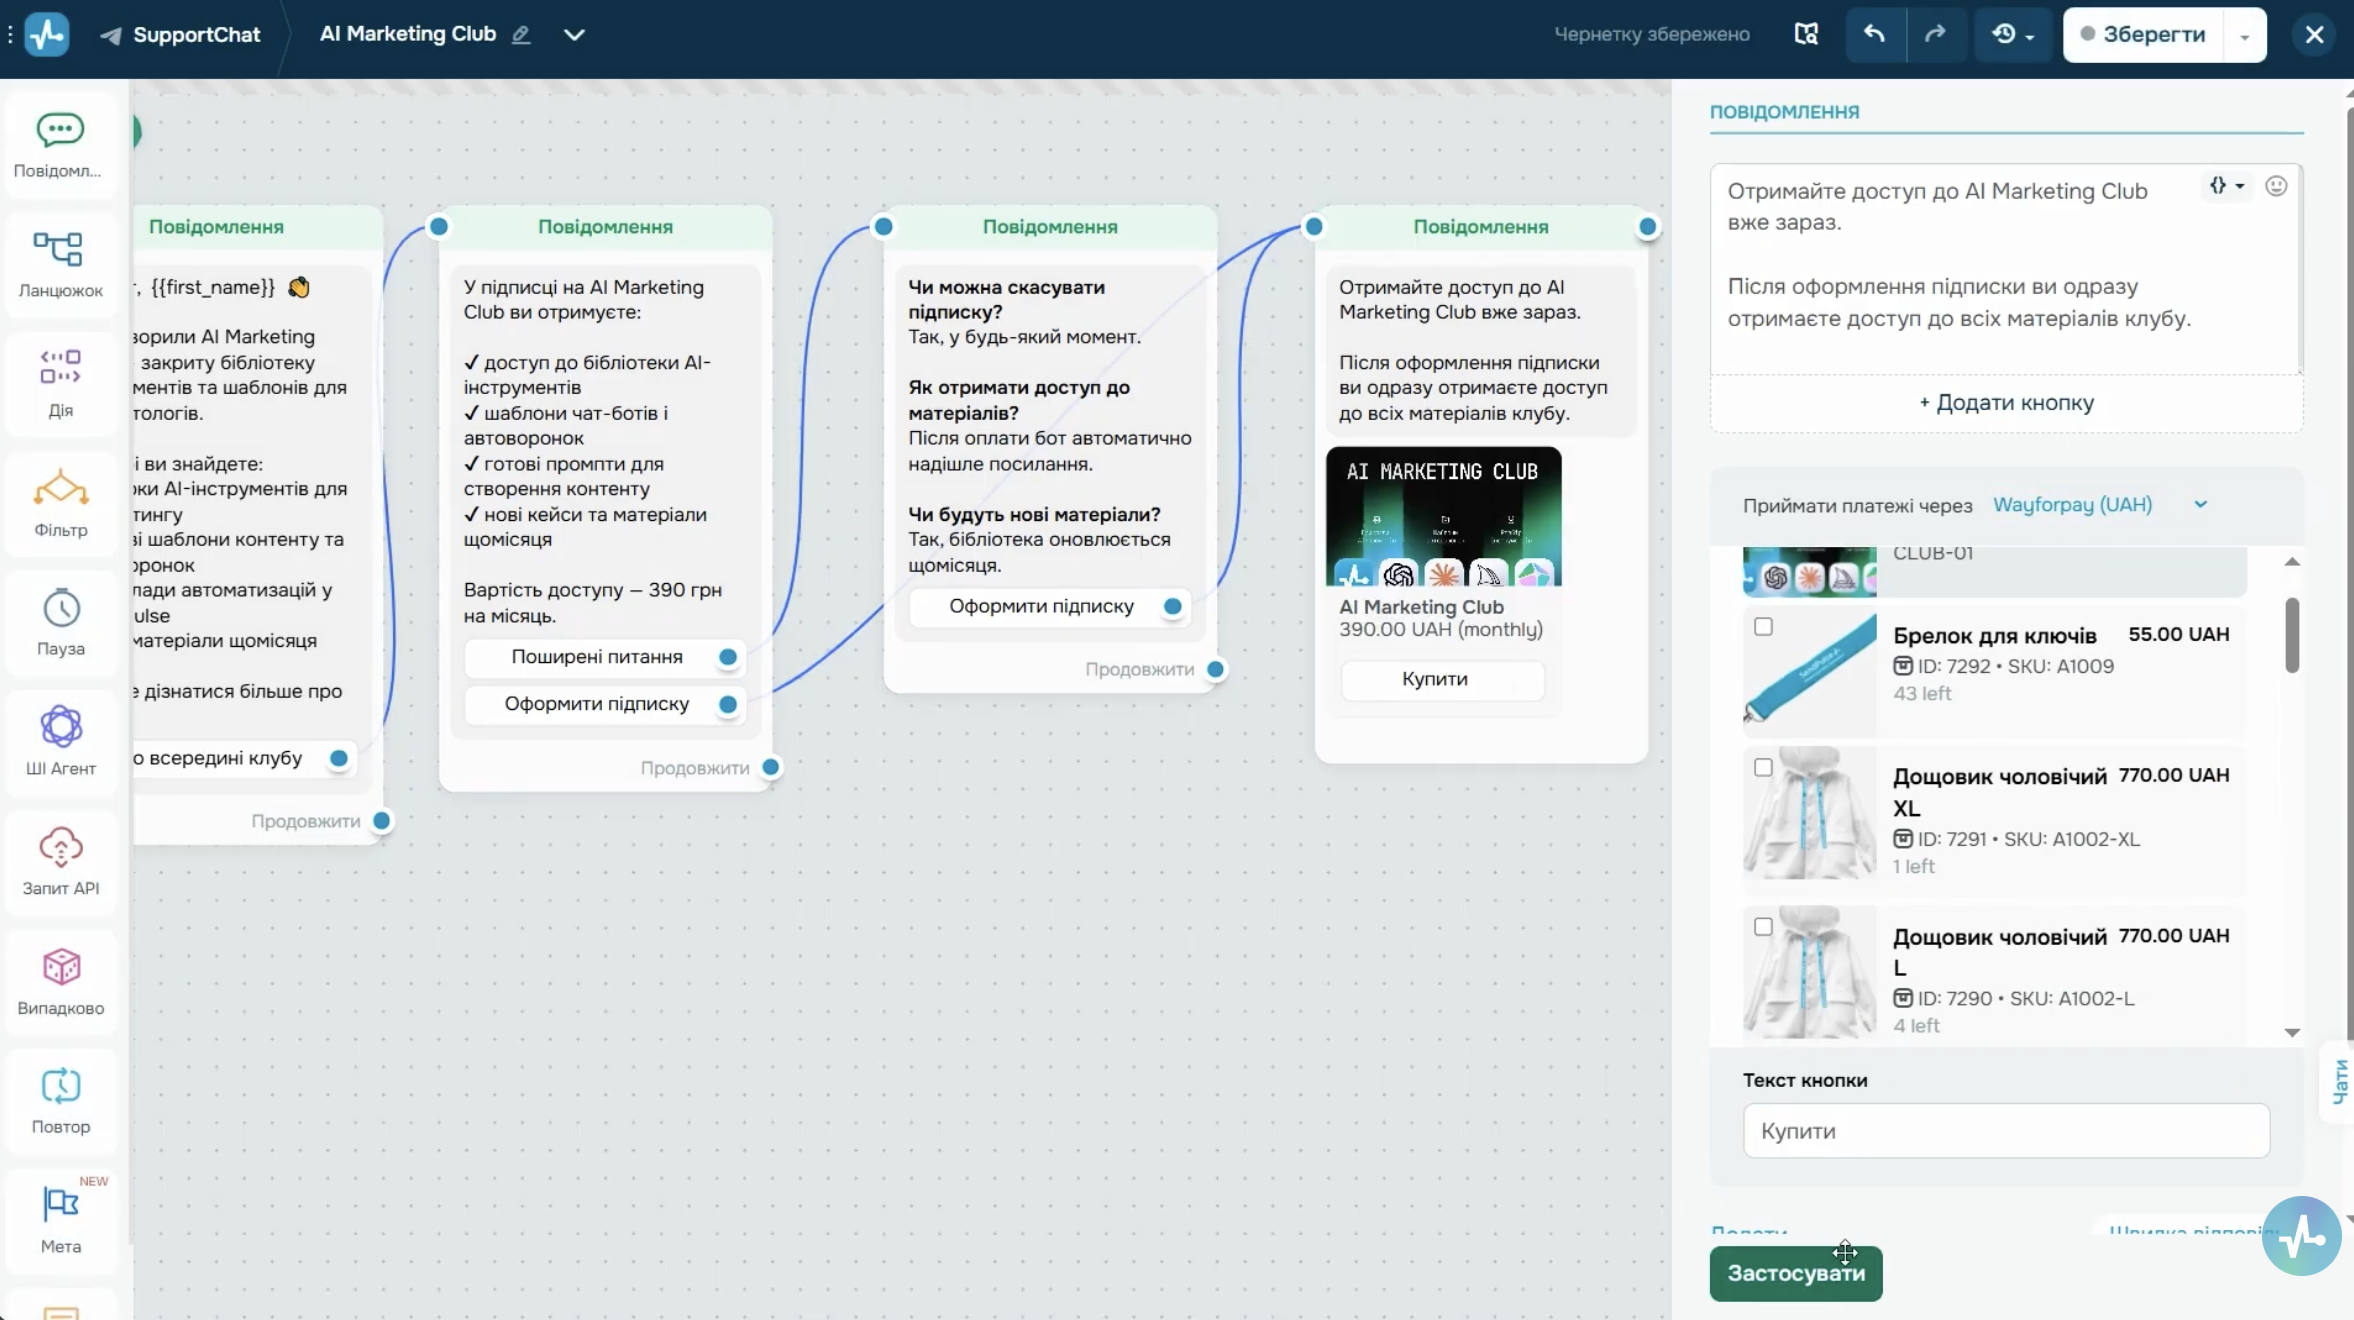Click the Чернетку збережено status text
2354x1320 pixels.
(x=1651, y=35)
